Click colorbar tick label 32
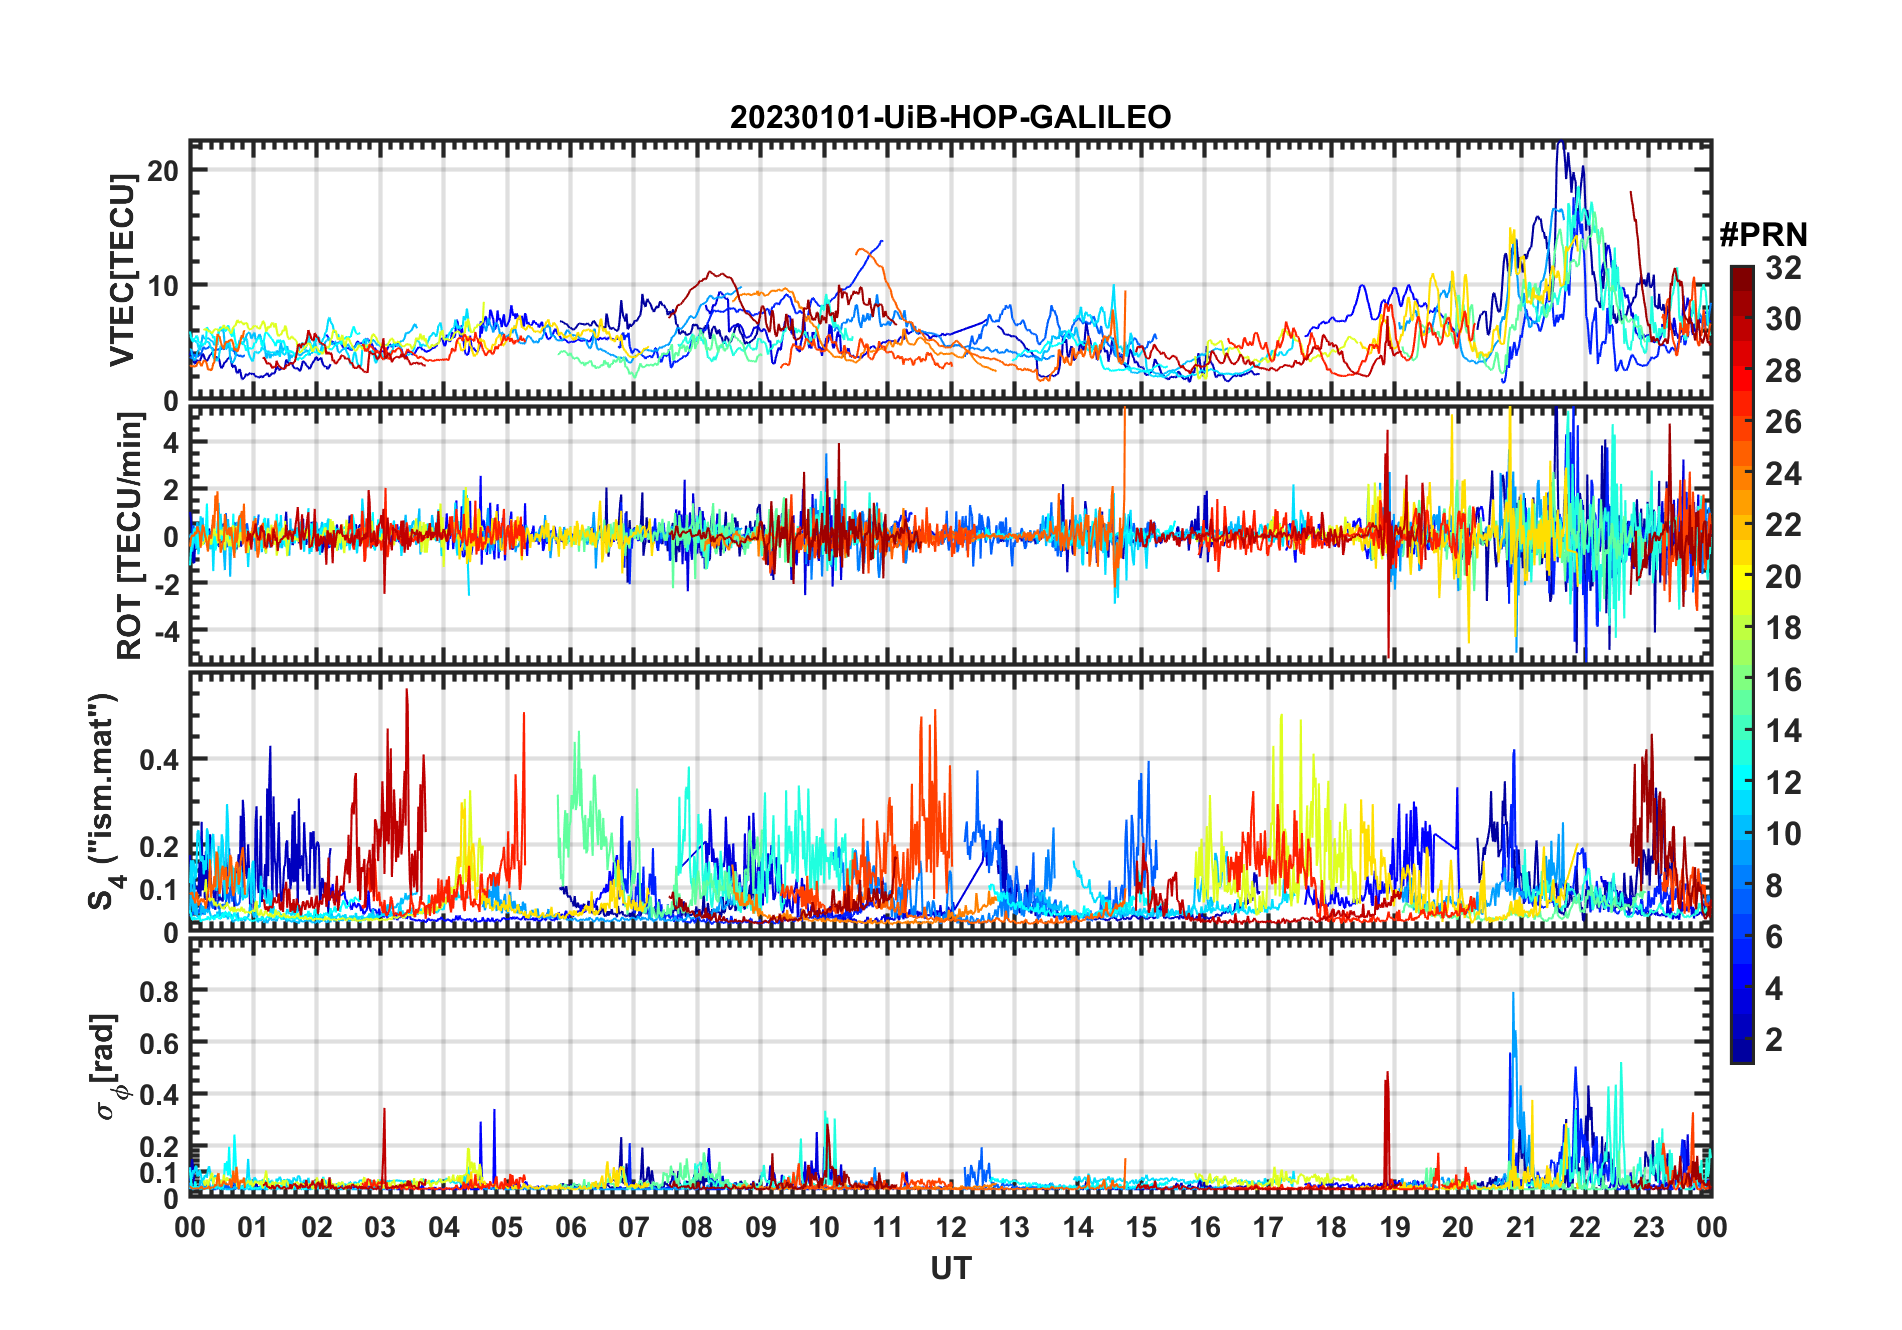Viewport: 1902px width, 1330px height. pyautogui.click(x=1783, y=268)
